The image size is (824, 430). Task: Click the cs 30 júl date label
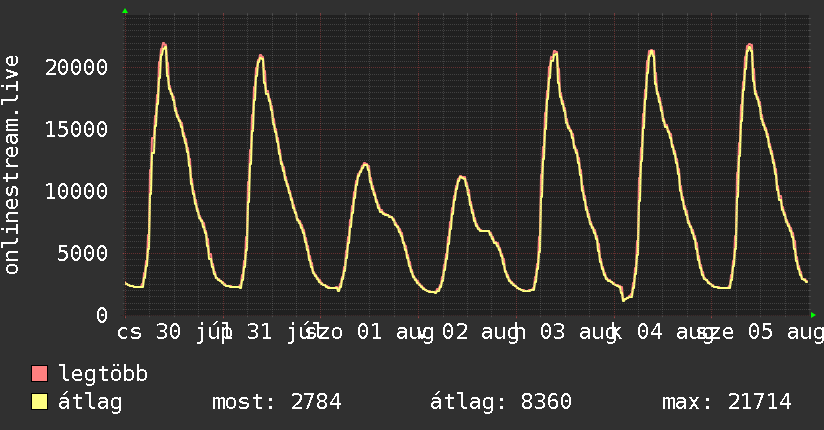click(173, 333)
